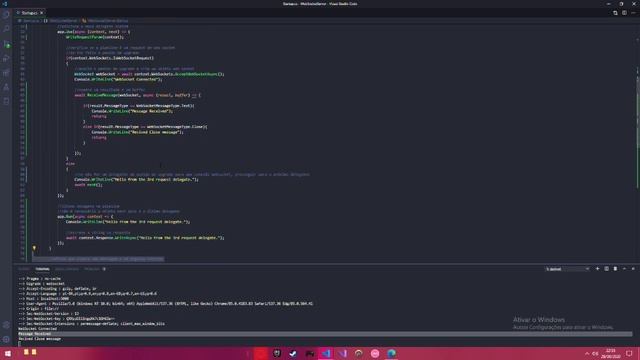Split the terminal using the split icon
This screenshot has height=360, width=640.
tap(607, 269)
